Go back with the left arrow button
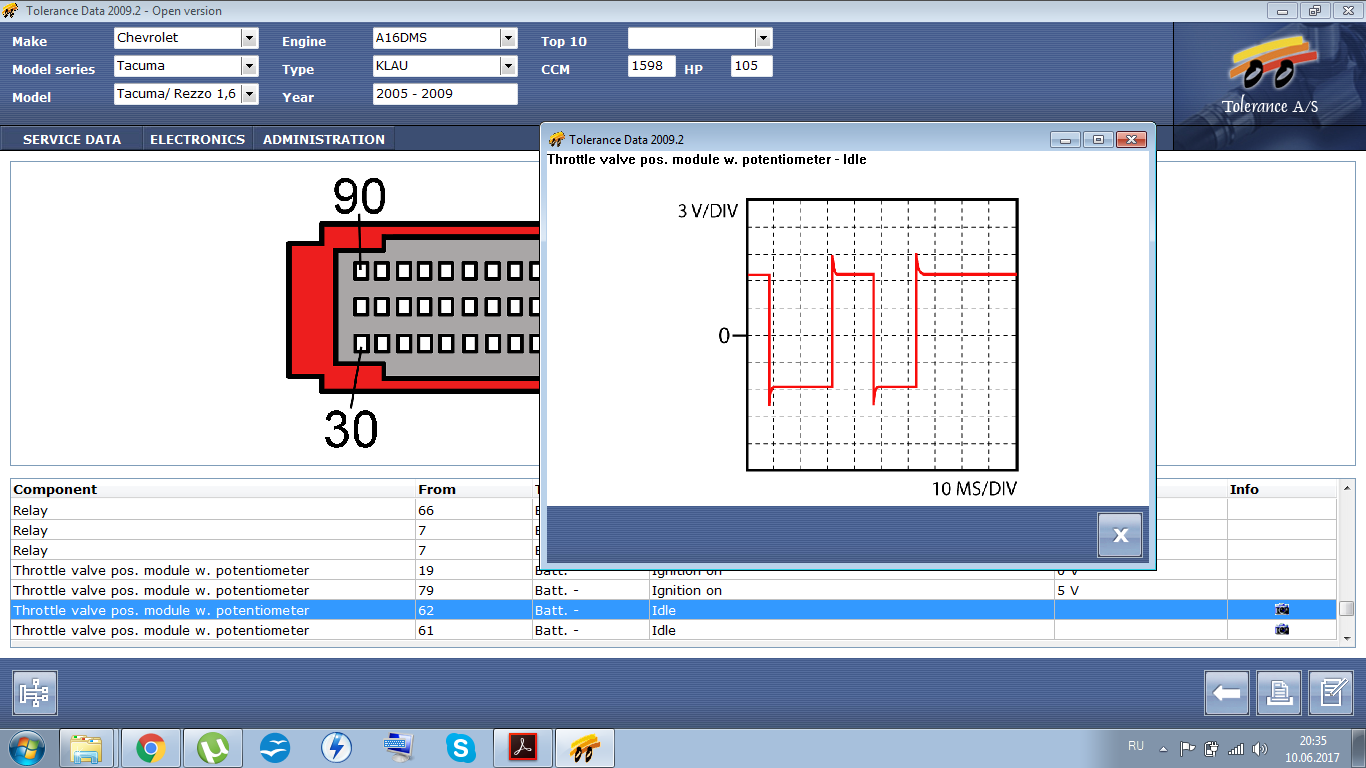The width and height of the screenshot is (1366, 768). [1226, 692]
